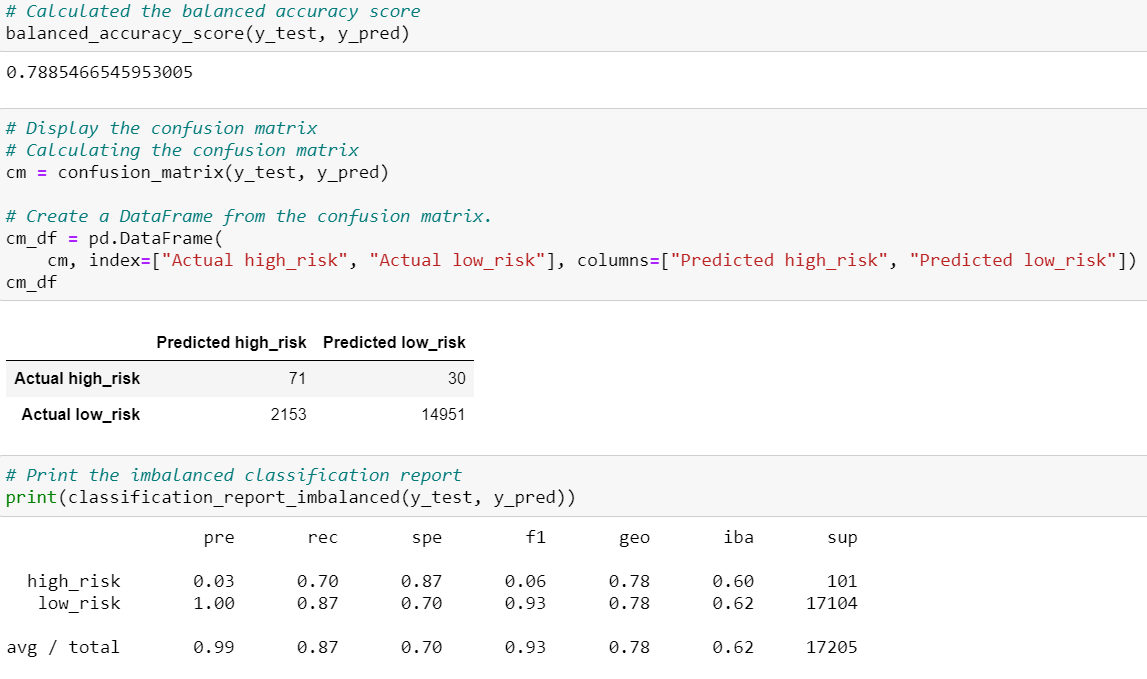Click the '# Calculating the confusion matrix' comment
Image resolution: width=1147 pixels, height=679 pixels.
pos(182,151)
